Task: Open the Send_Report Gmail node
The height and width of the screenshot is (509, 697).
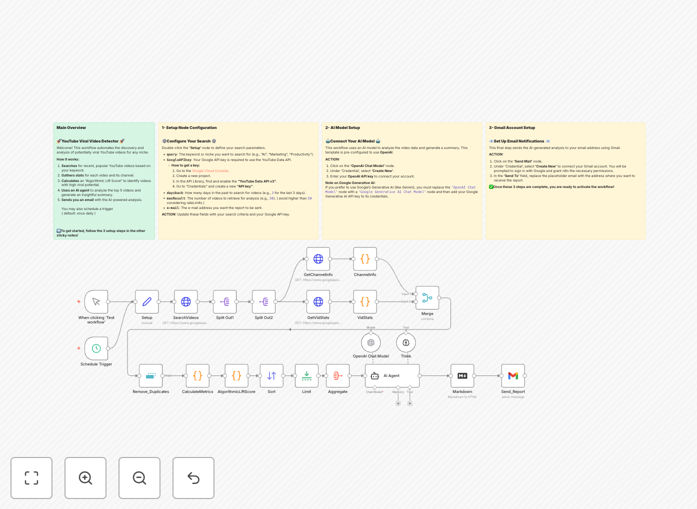Action: [x=513, y=376]
